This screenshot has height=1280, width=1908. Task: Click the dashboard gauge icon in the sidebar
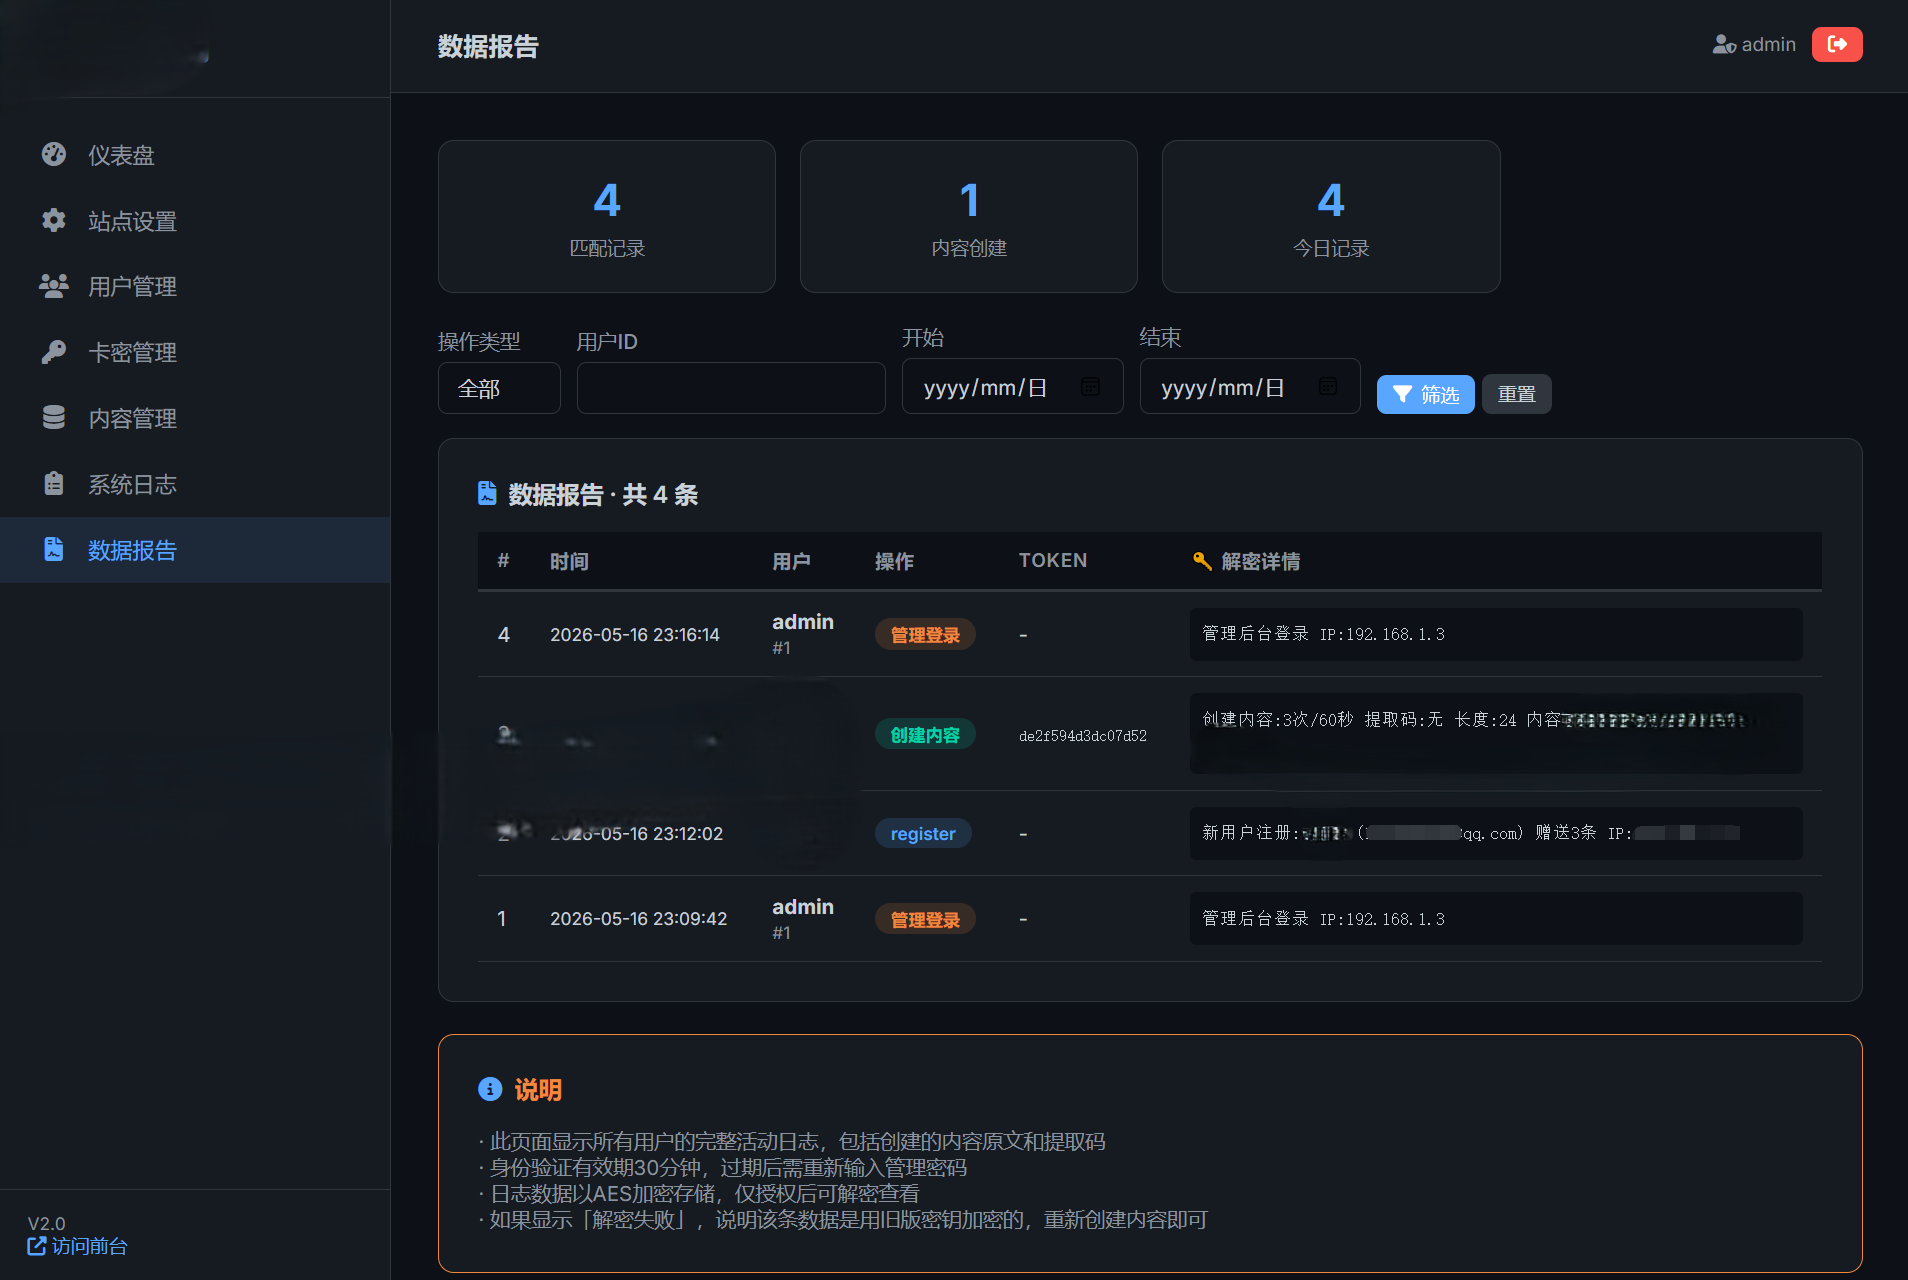point(54,154)
